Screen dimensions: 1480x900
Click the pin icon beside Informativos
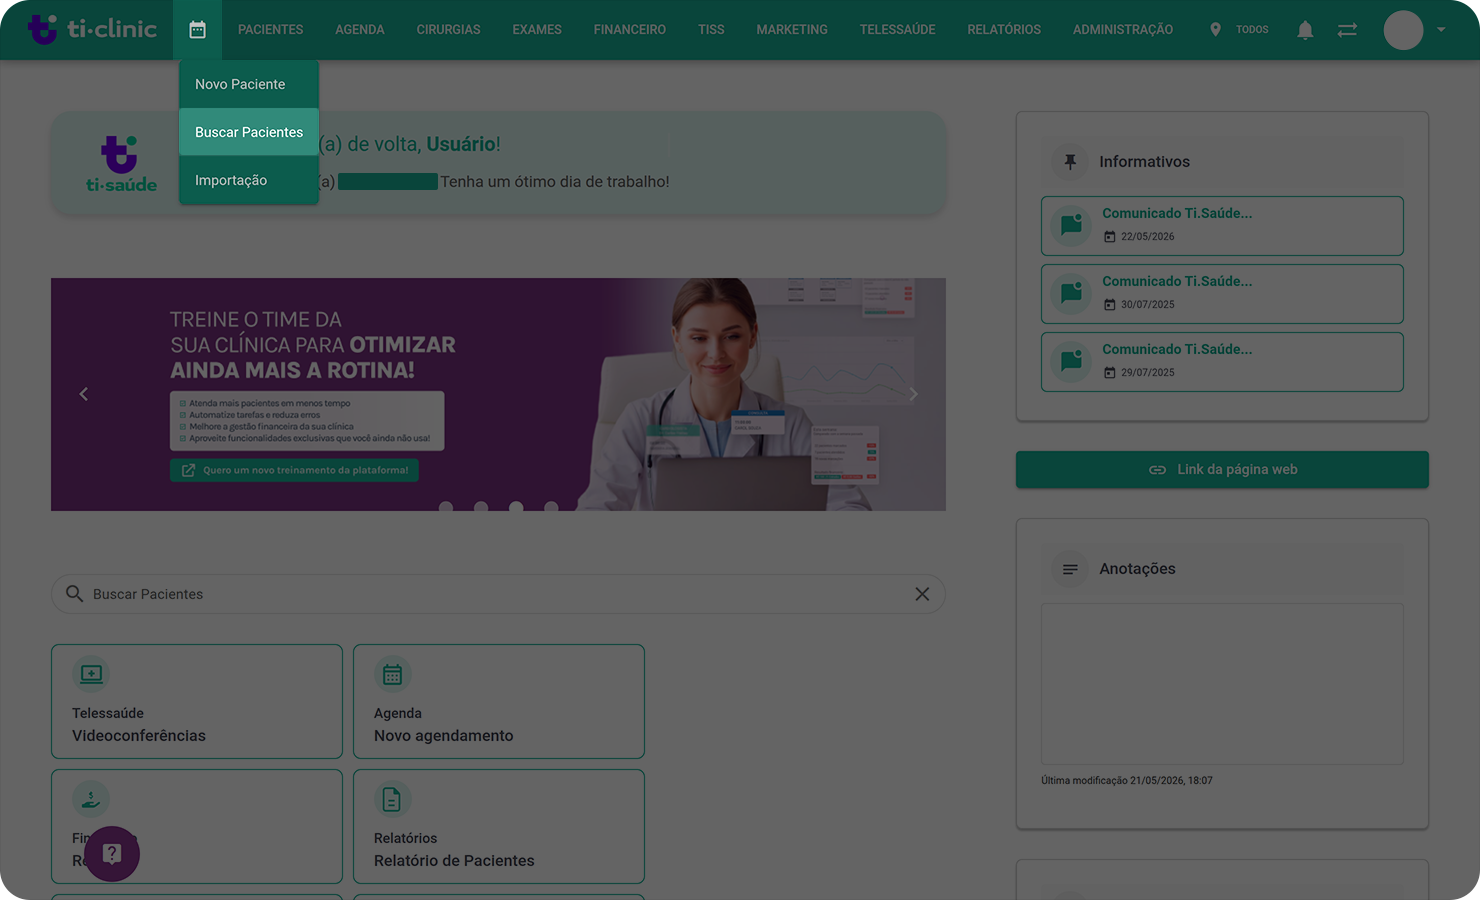pyautogui.click(x=1070, y=162)
